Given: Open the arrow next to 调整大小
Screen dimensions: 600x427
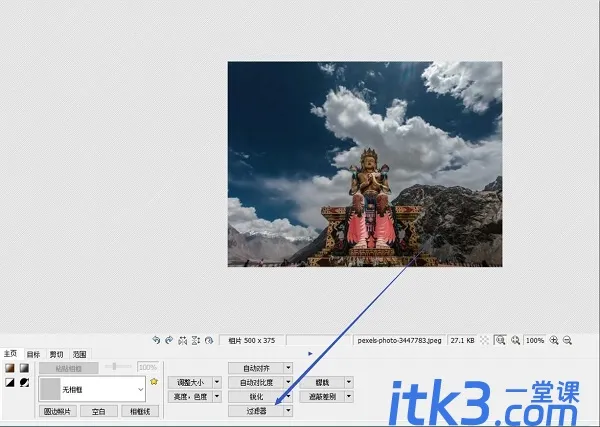Looking at the screenshot, I should tap(217, 382).
